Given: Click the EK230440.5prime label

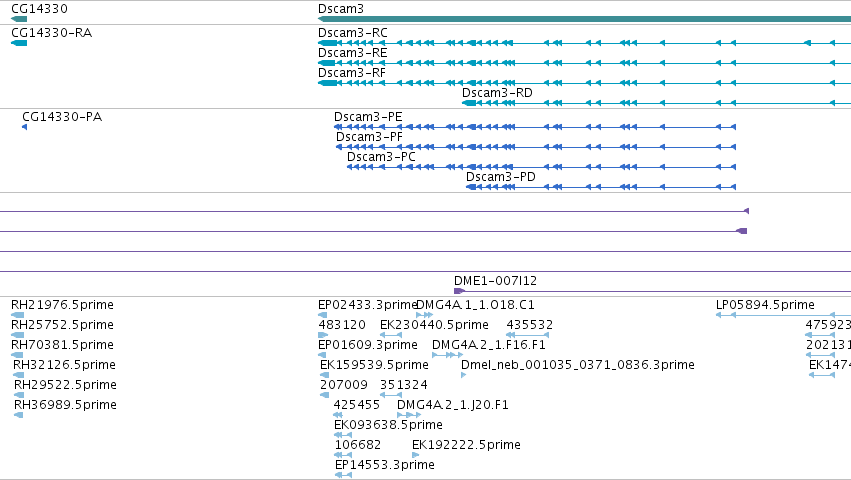Looking at the screenshot, I should (434, 325).
